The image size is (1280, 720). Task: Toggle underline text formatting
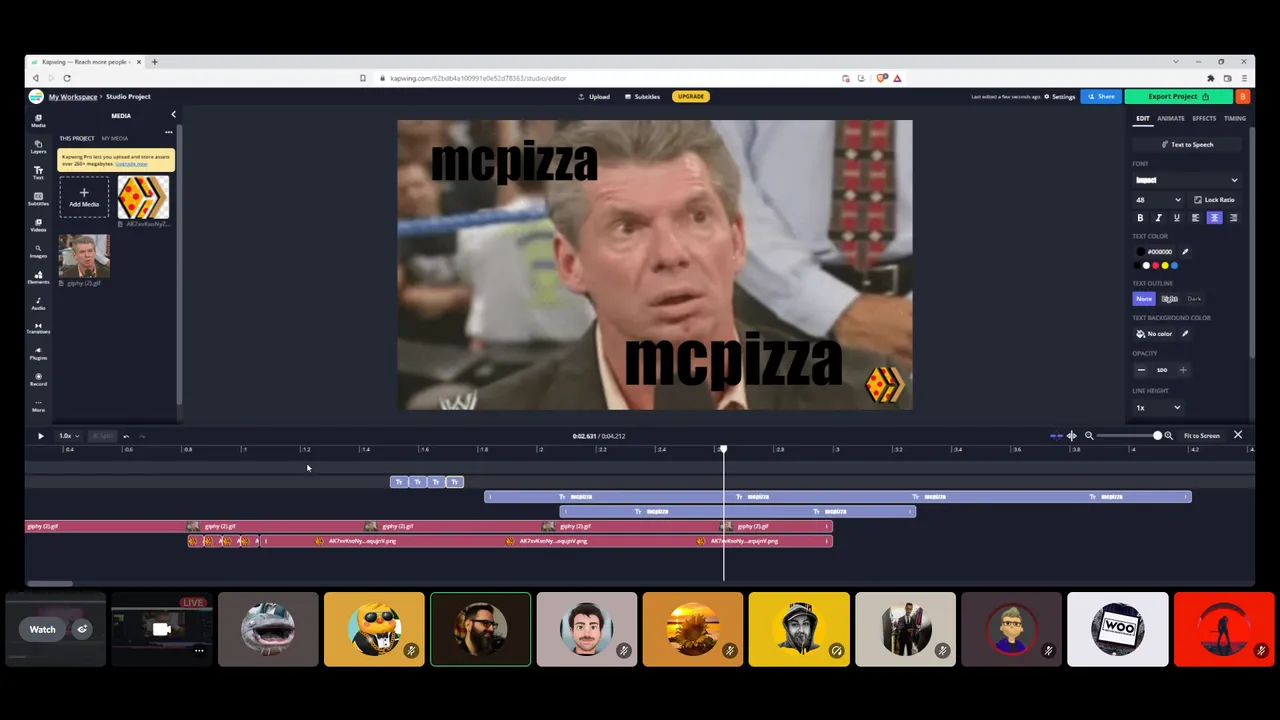(x=1176, y=218)
